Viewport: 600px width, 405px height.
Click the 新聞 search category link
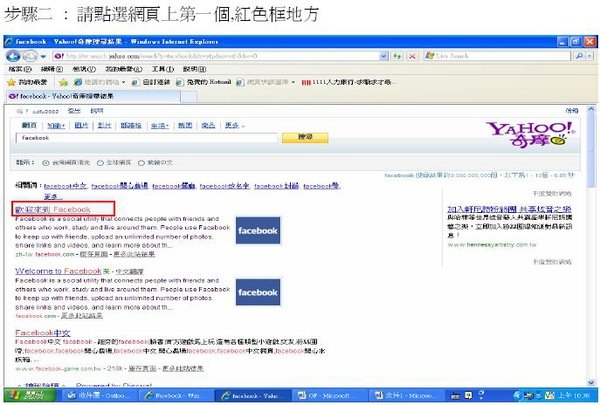coord(185,126)
